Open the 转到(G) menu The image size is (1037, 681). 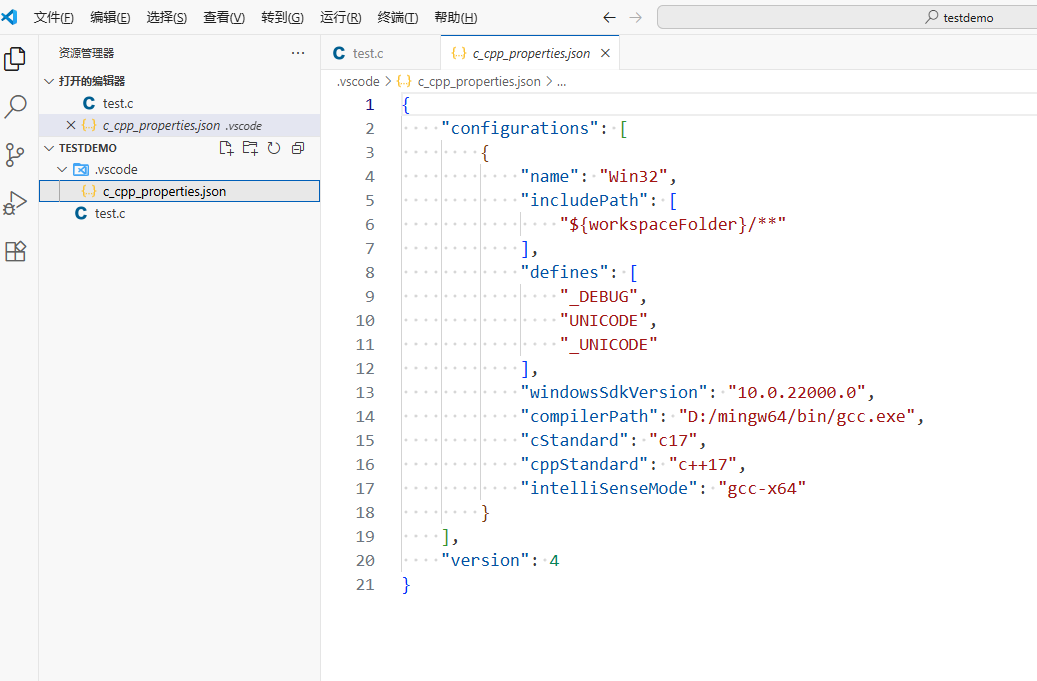(282, 18)
